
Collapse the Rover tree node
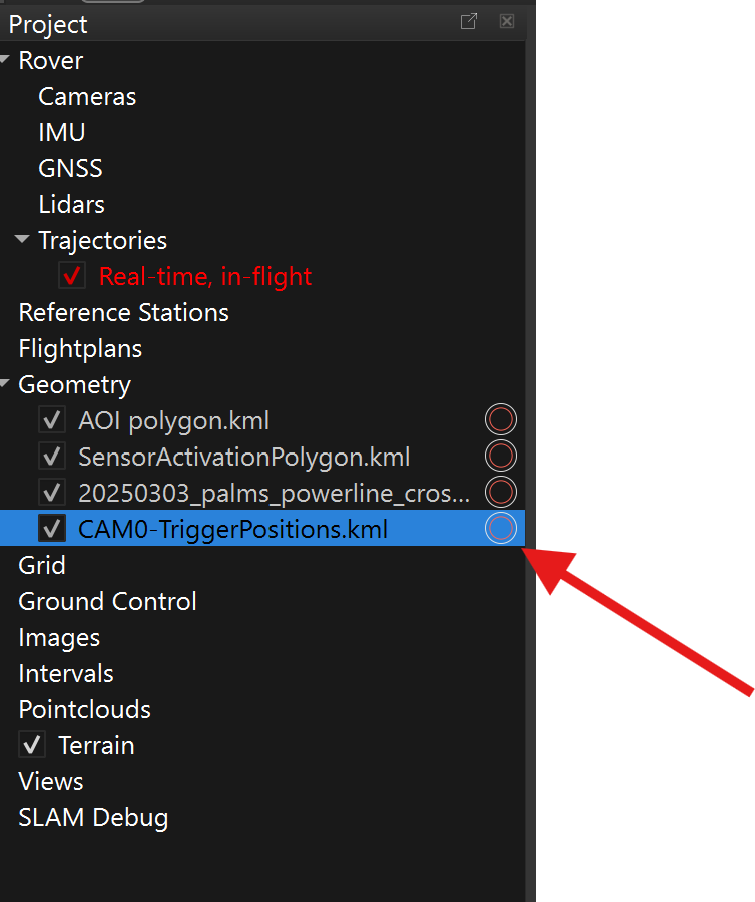(6, 60)
